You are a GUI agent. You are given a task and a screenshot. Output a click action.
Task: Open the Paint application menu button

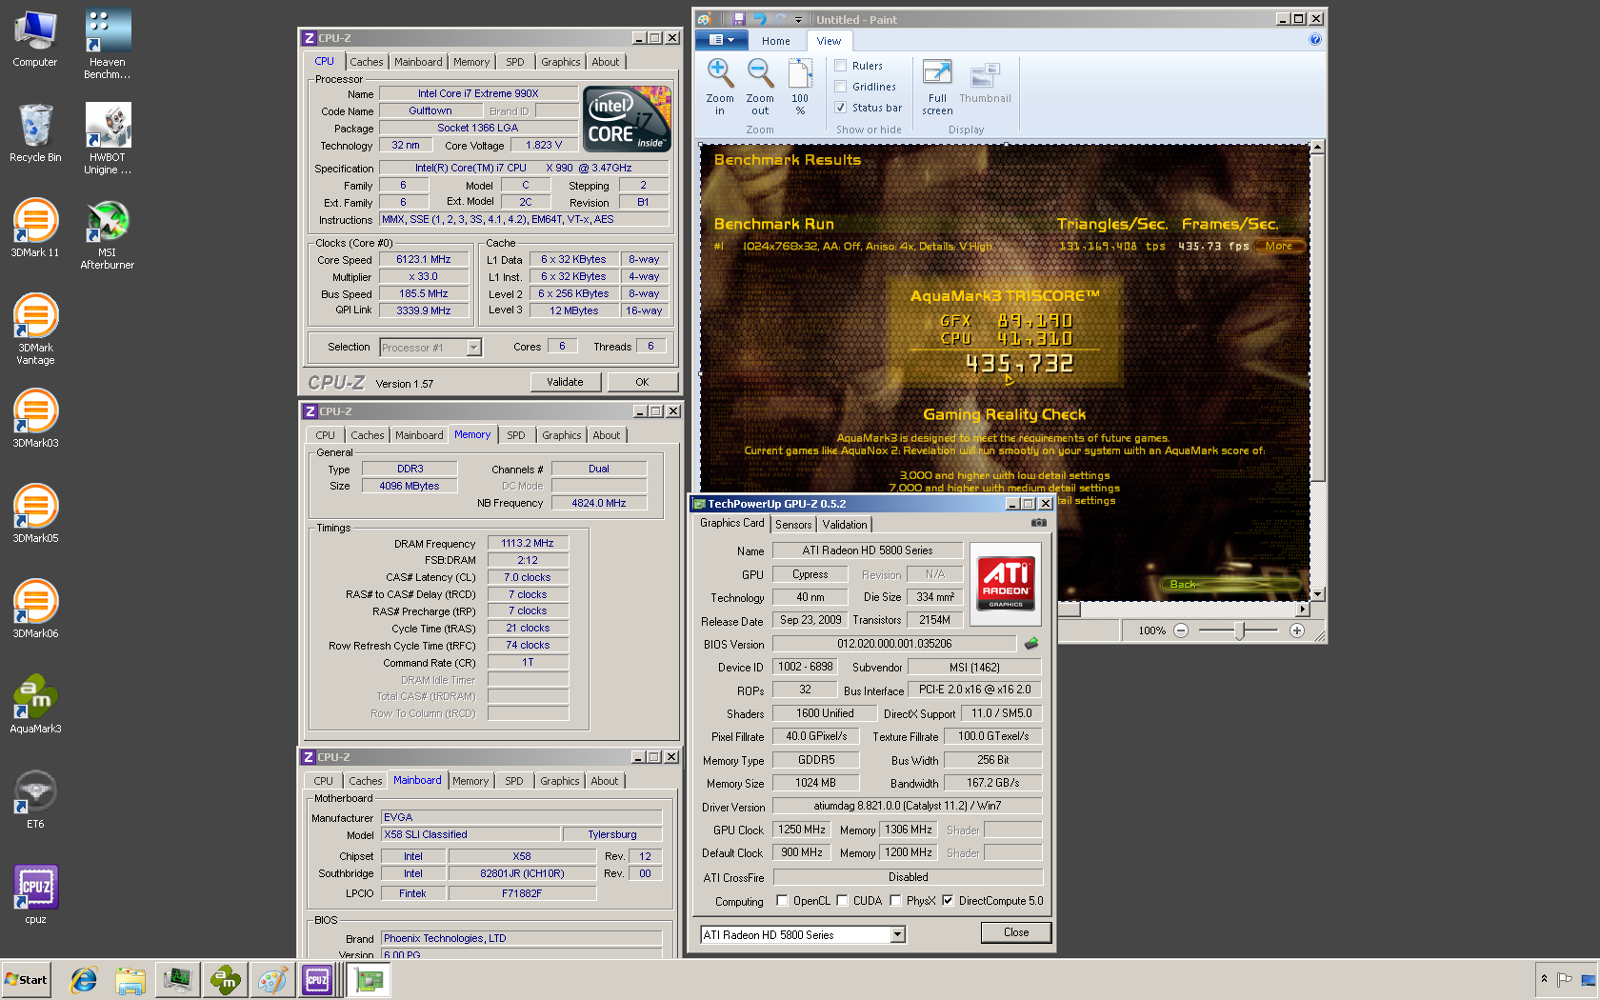[x=722, y=40]
